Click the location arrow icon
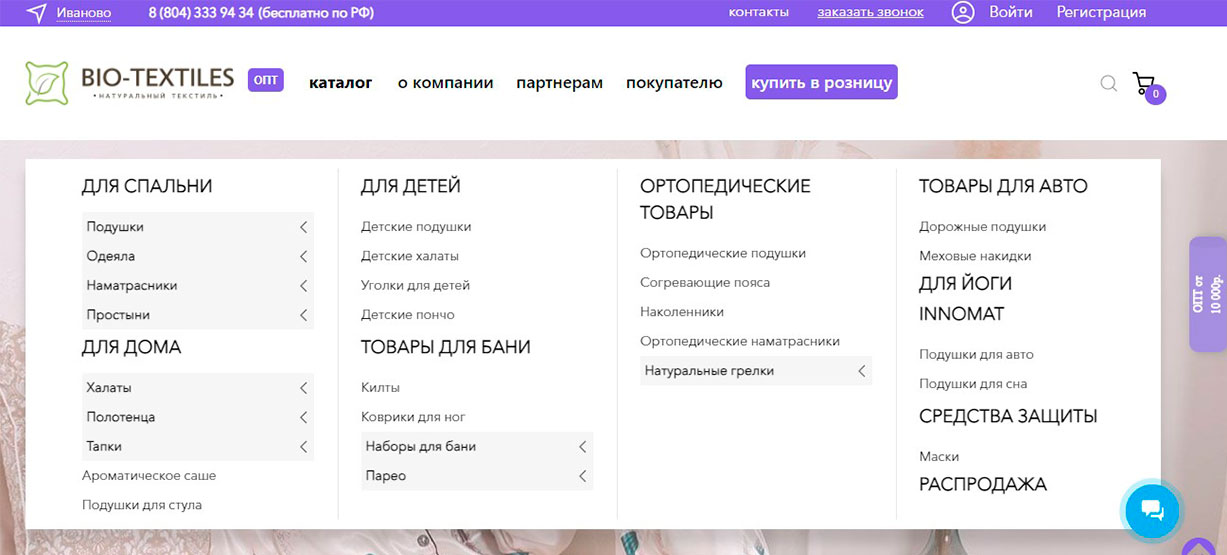 (36, 13)
